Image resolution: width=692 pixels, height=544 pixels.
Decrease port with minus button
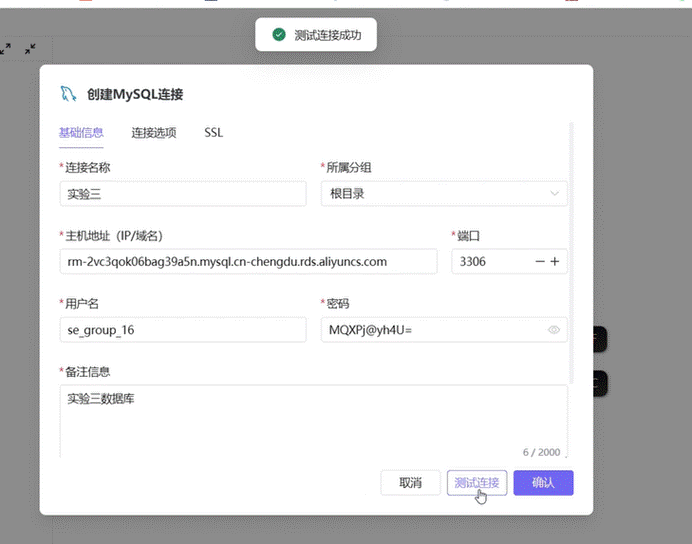(540, 262)
